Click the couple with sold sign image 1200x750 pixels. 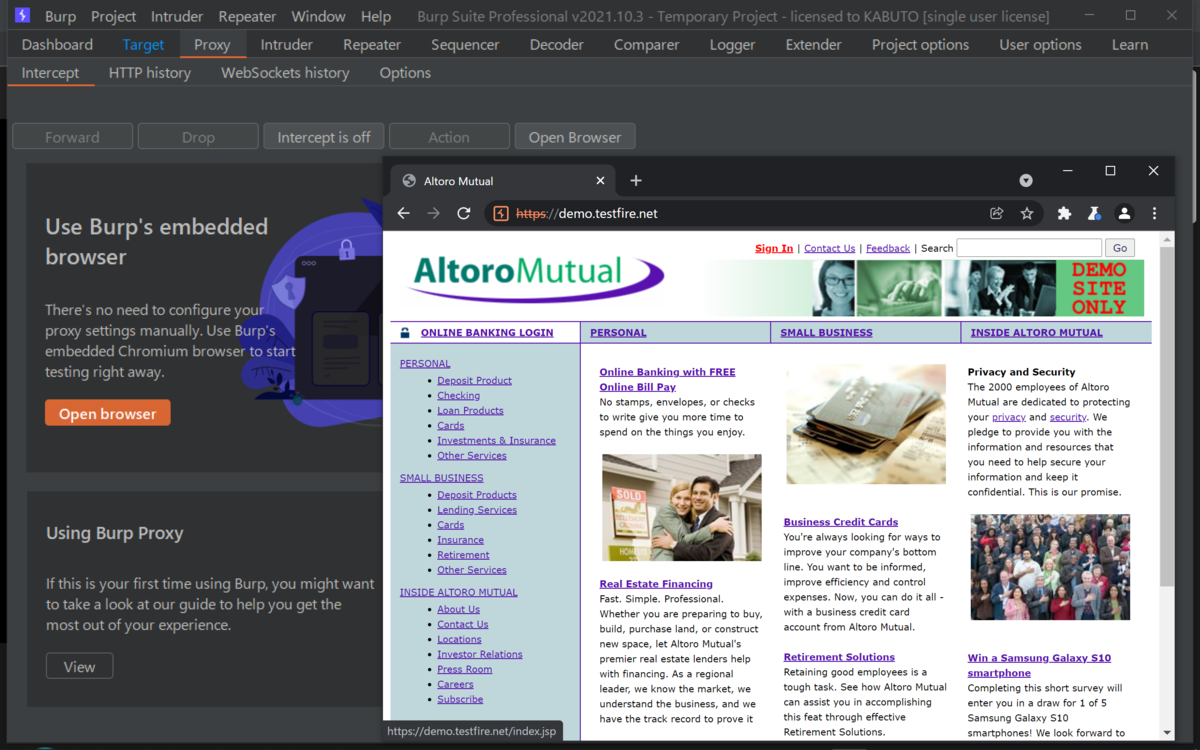point(682,507)
